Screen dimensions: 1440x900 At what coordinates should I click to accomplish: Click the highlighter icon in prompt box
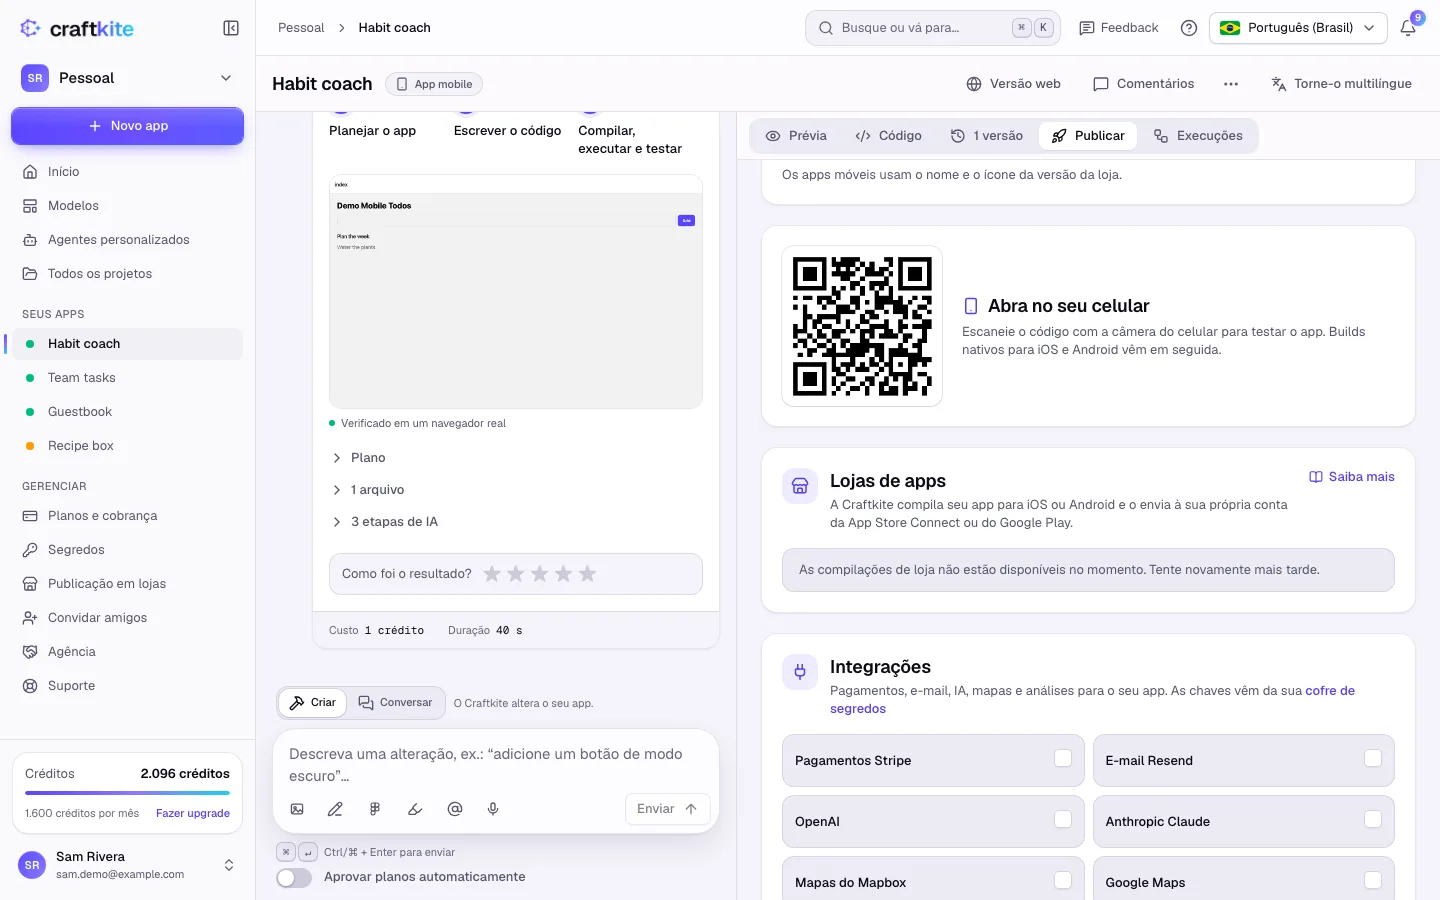[x=415, y=809]
